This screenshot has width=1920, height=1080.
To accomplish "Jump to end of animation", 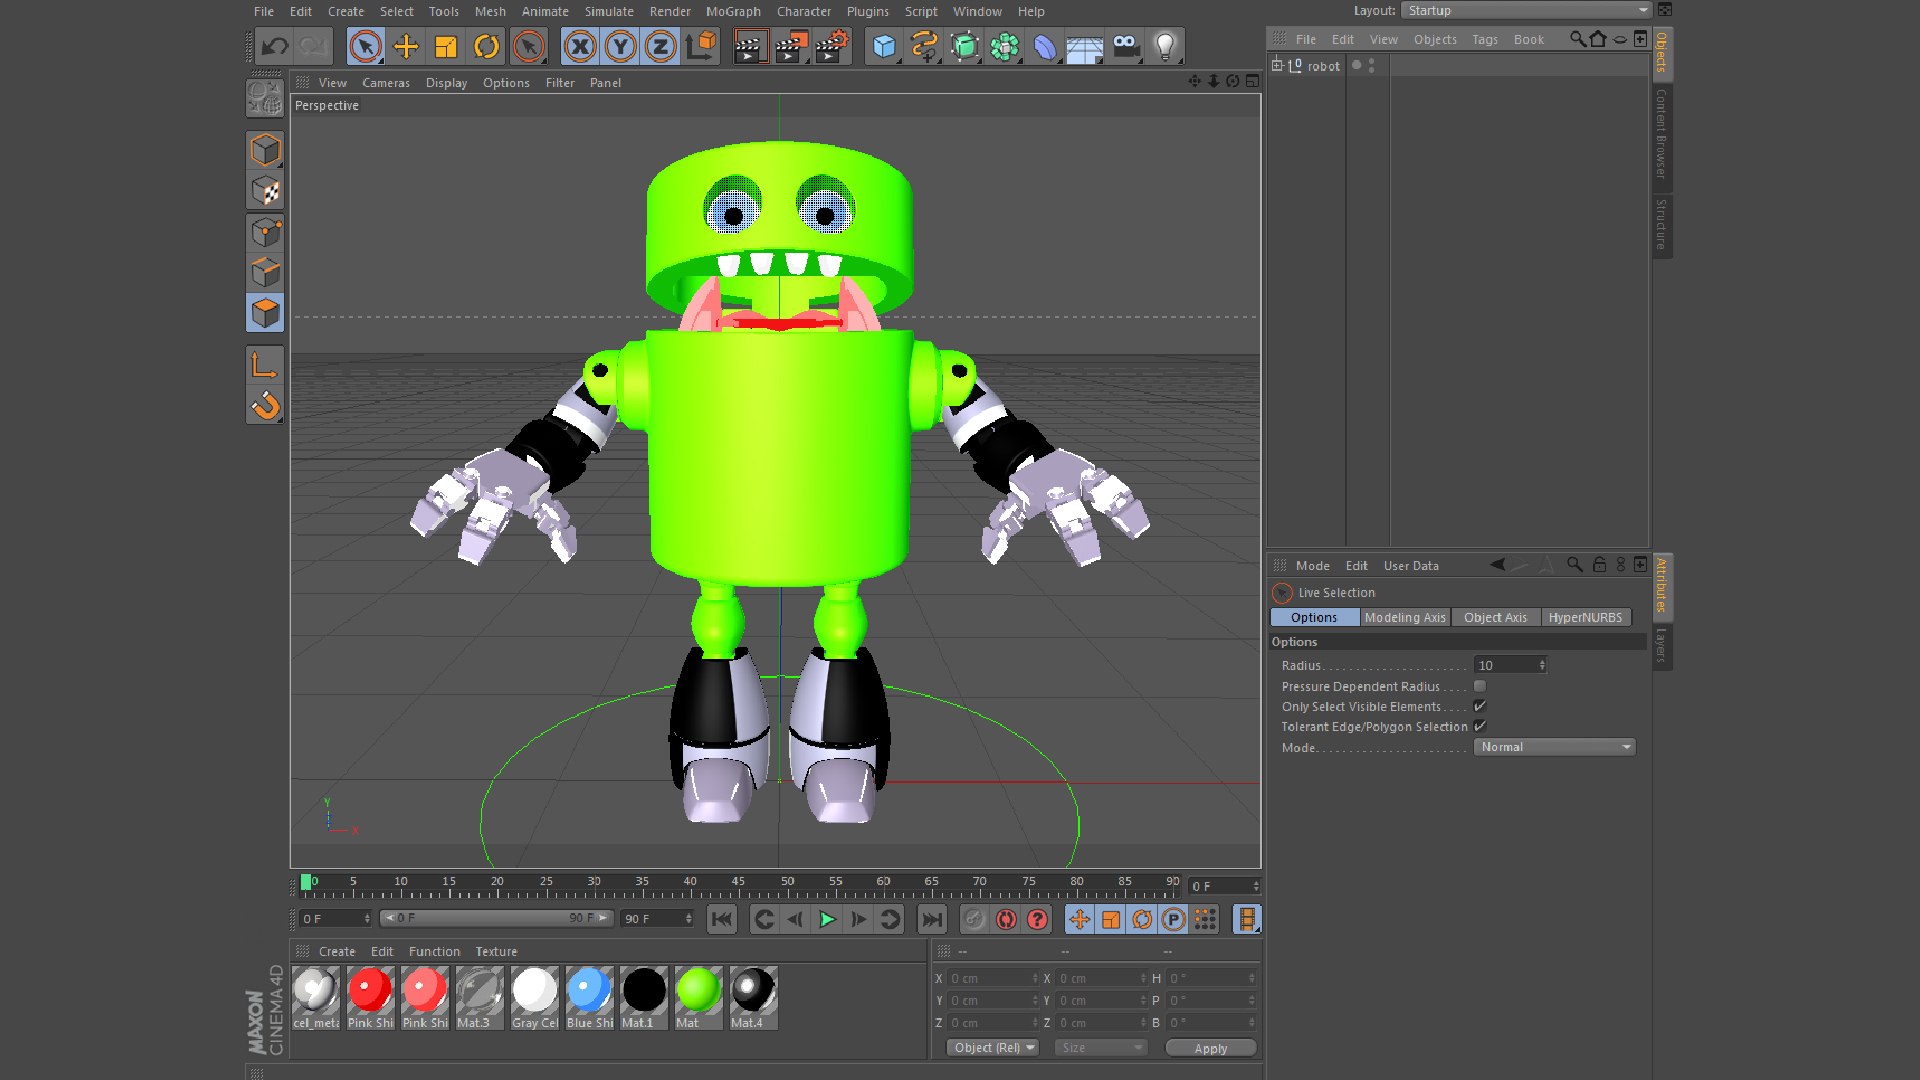I will 931,919.
